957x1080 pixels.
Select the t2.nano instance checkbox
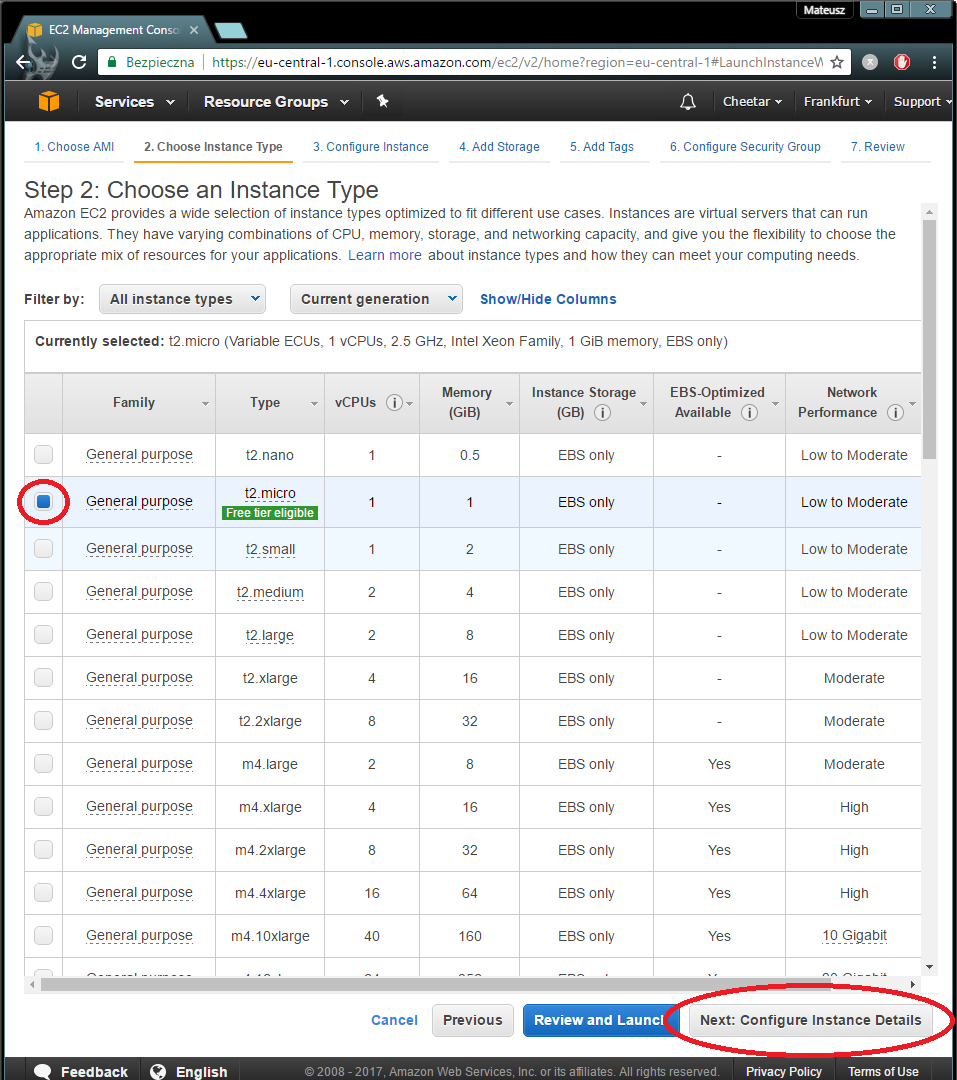click(44, 455)
